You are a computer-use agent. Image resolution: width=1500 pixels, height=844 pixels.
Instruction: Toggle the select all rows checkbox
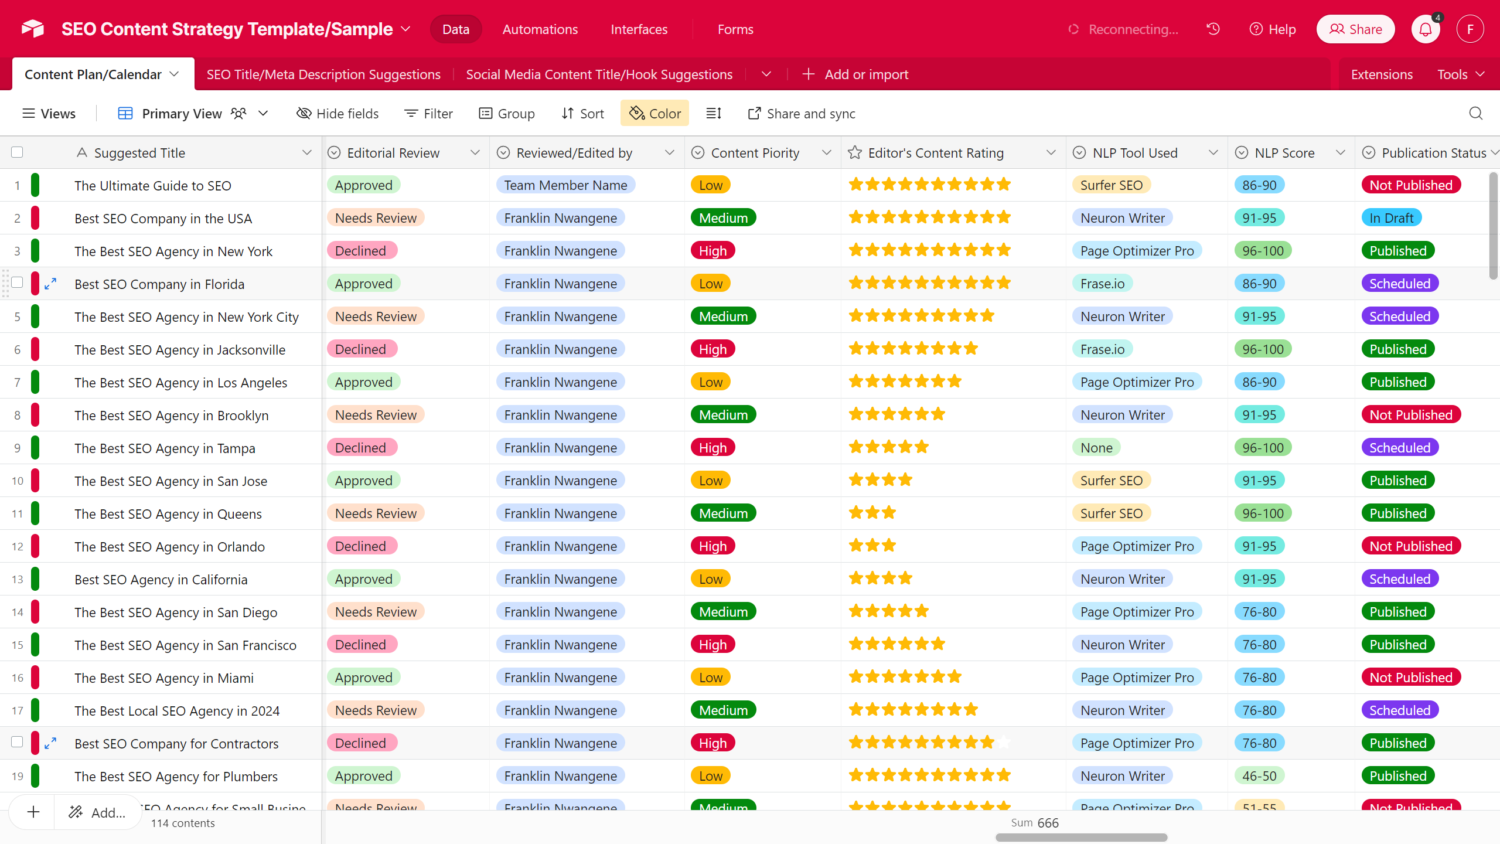tap(17, 153)
